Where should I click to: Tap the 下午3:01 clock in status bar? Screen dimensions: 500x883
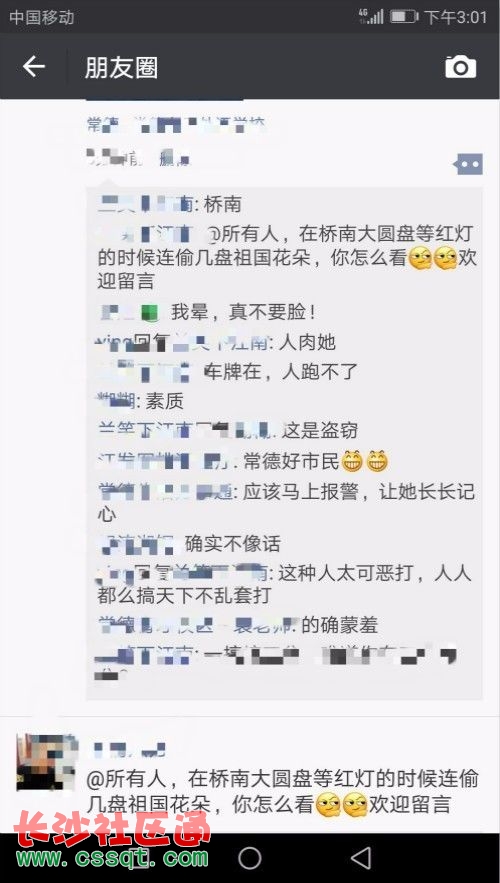(x=455, y=17)
